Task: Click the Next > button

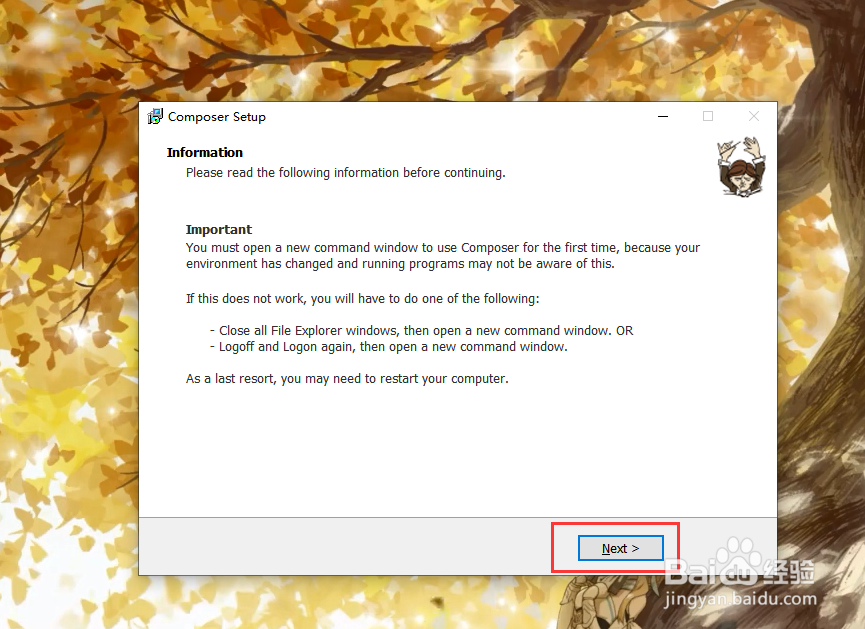Action: pyautogui.click(x=621, y=548)
